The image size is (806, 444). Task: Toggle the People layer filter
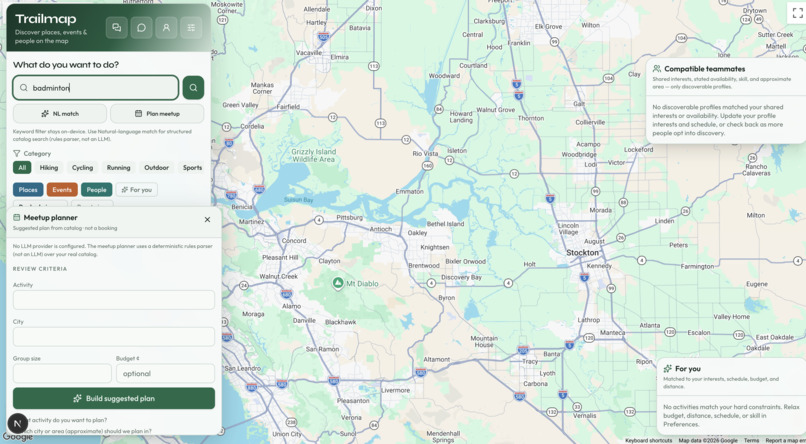[97, 190]
